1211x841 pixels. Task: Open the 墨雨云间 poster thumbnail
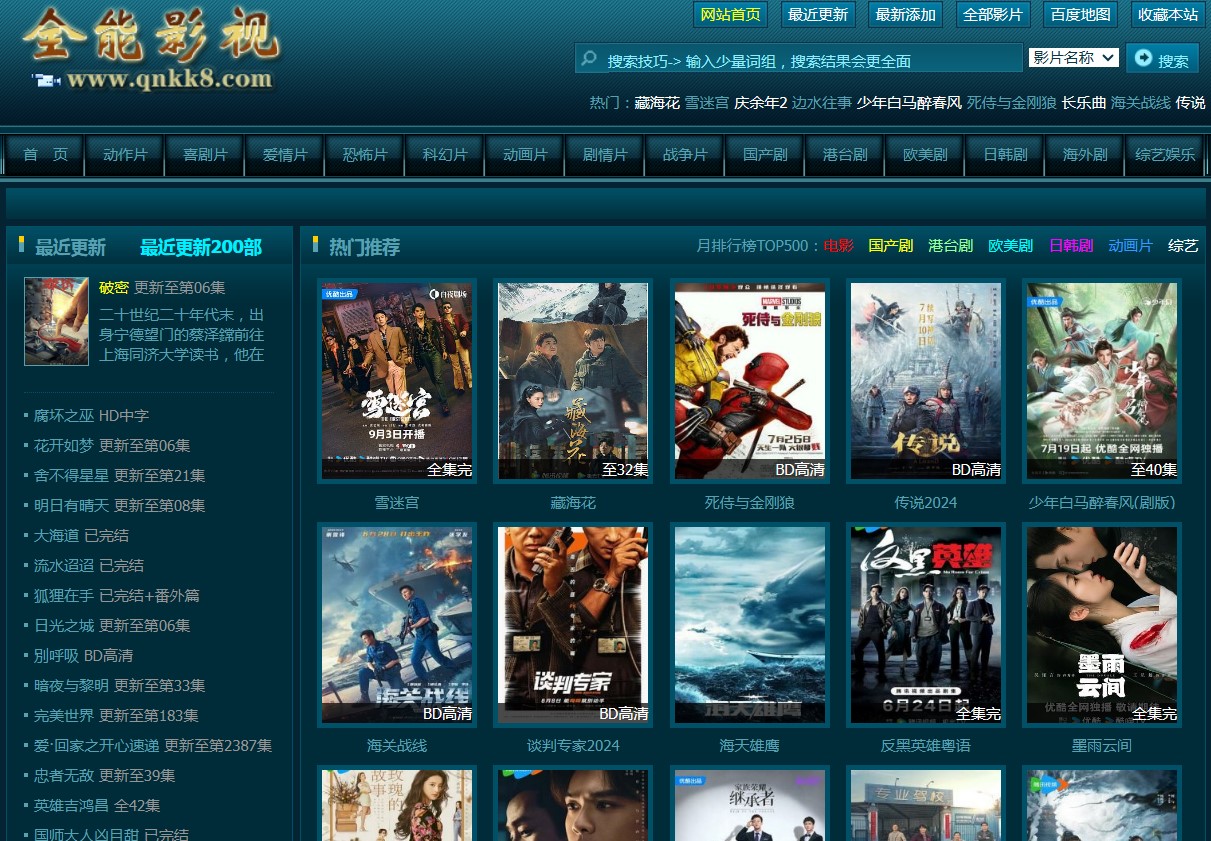[x=1102, y=625]
